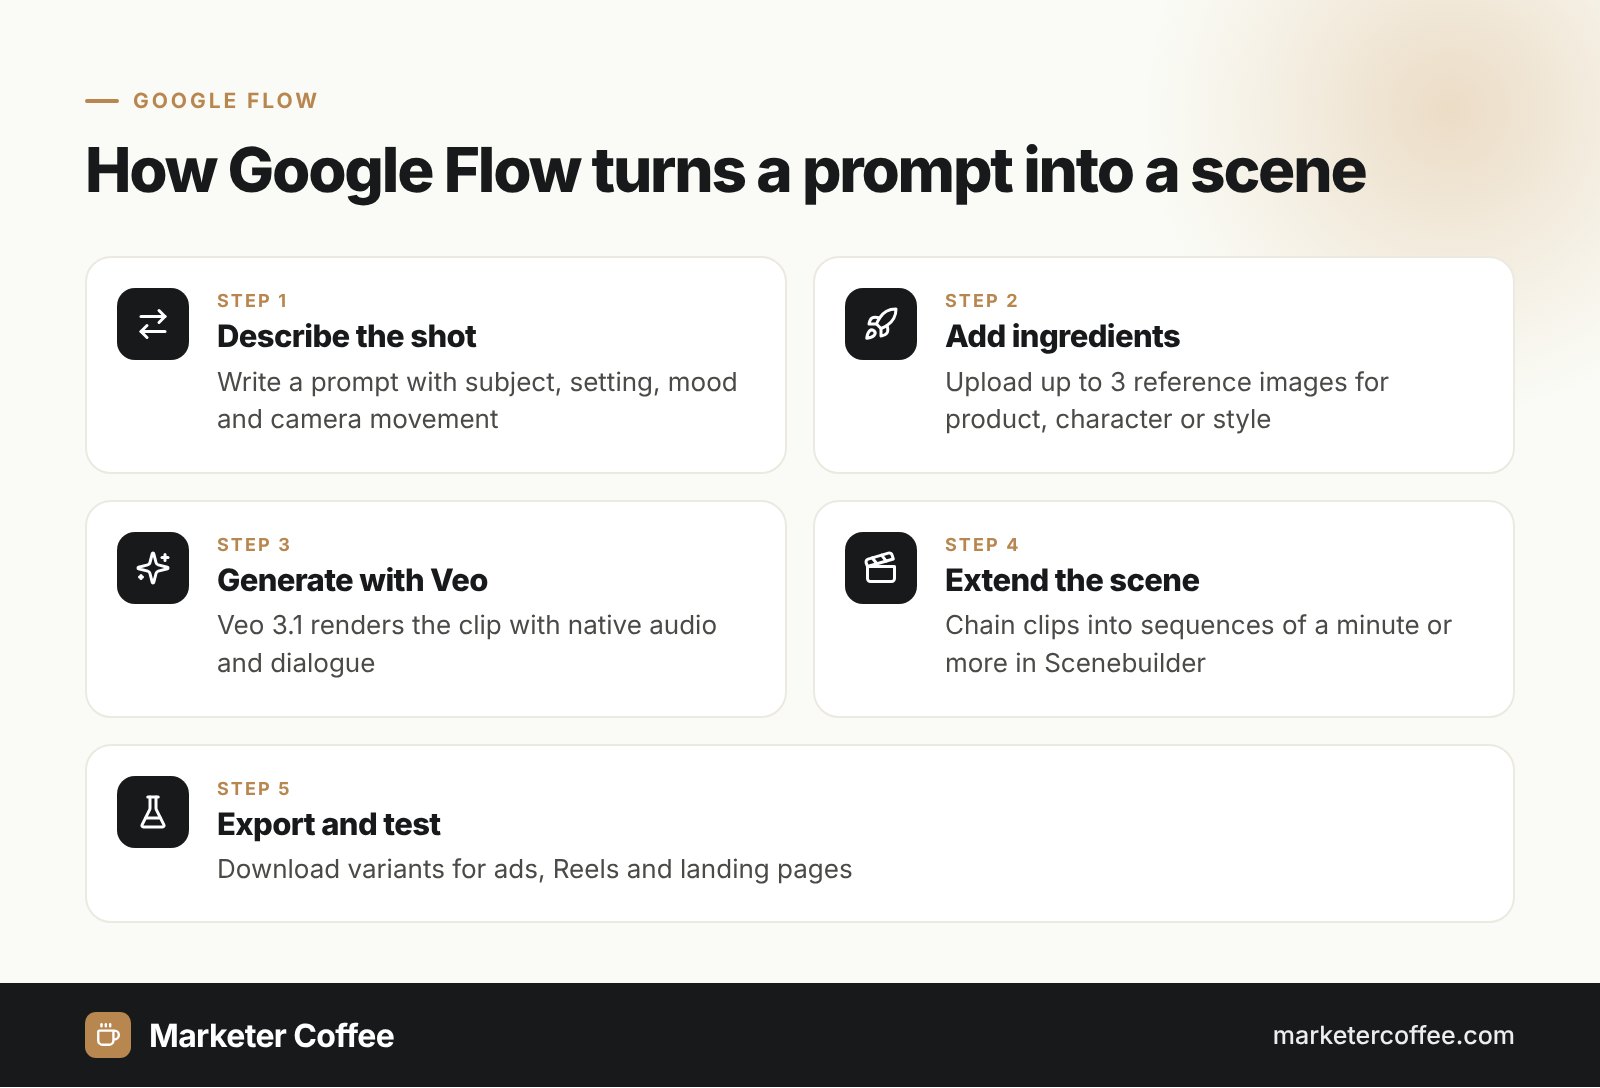Click the text "Download variants for ads, Reels and landing pages"
Screen dimensions: 1600x1088
535,869
